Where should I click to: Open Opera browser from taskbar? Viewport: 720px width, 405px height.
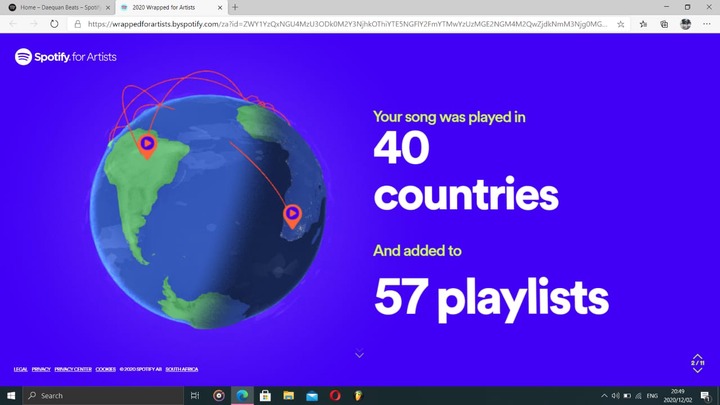click(x=335, y=395)
